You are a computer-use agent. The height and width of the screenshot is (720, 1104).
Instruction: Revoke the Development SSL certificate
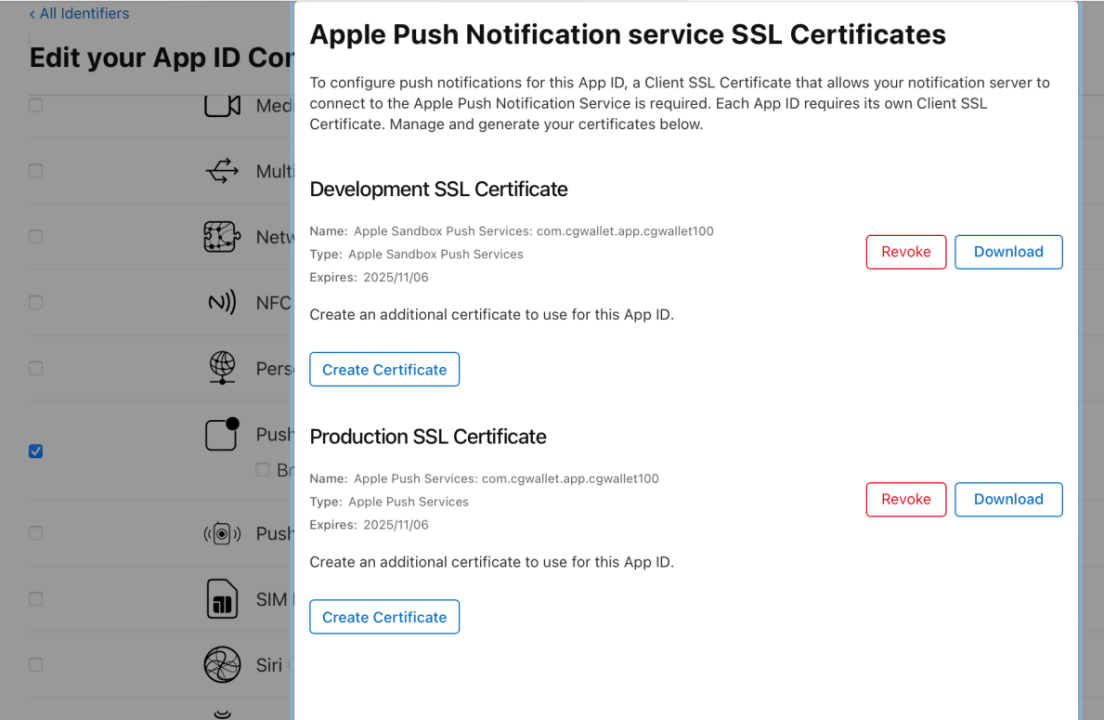[905, 252]
